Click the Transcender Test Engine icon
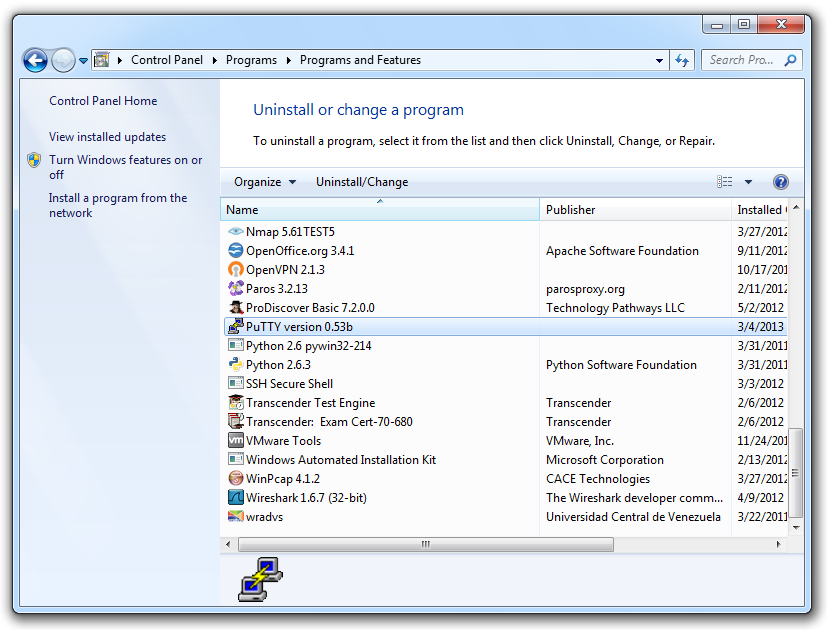The width and height of the screenshot is (827, 630). [235, 402]
